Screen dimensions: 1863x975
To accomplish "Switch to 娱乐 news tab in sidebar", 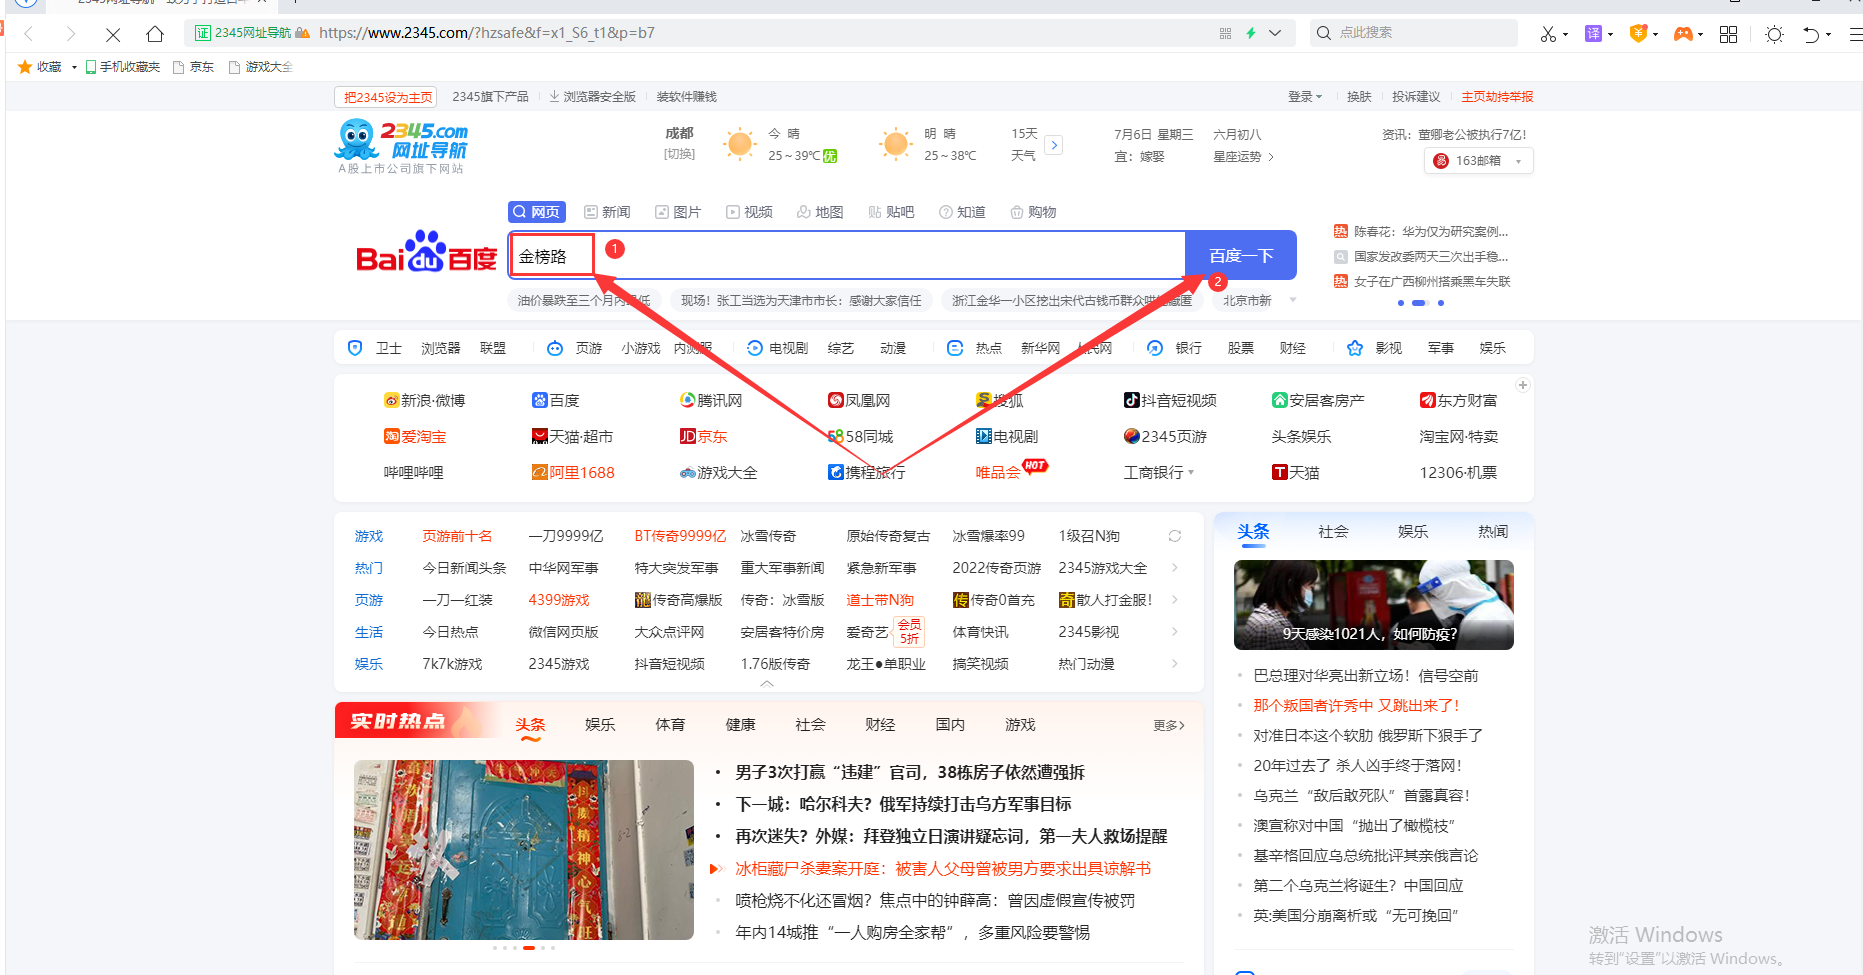I will click(x=1413, y=532).
